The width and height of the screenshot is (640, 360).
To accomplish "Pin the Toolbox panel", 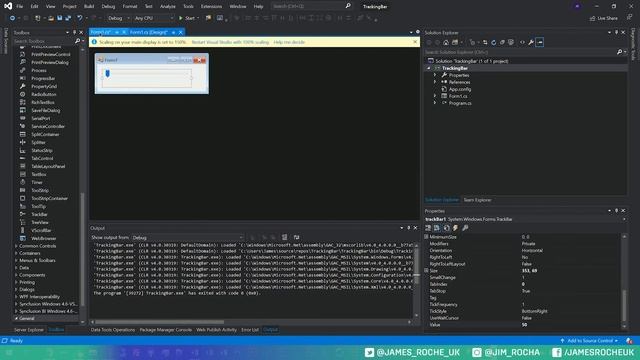I will tap(74, 33).
